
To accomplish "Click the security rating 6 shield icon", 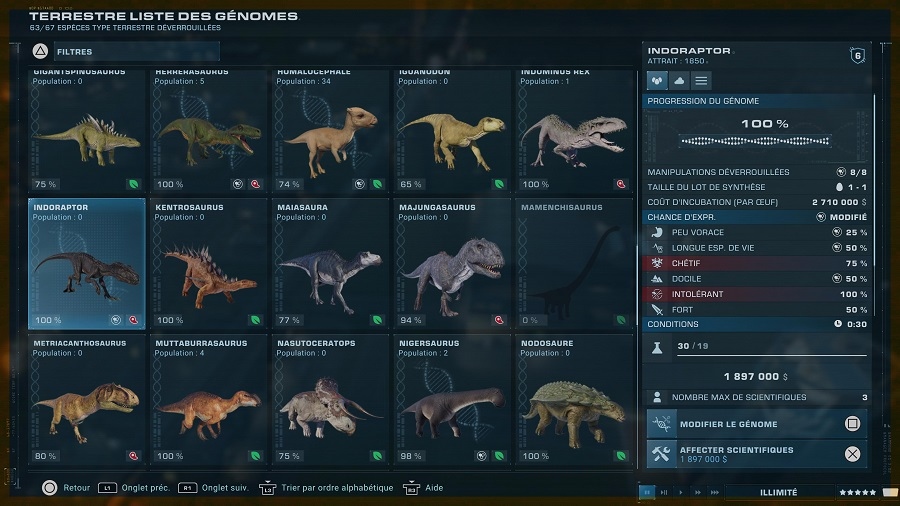I will pos(858,56).
